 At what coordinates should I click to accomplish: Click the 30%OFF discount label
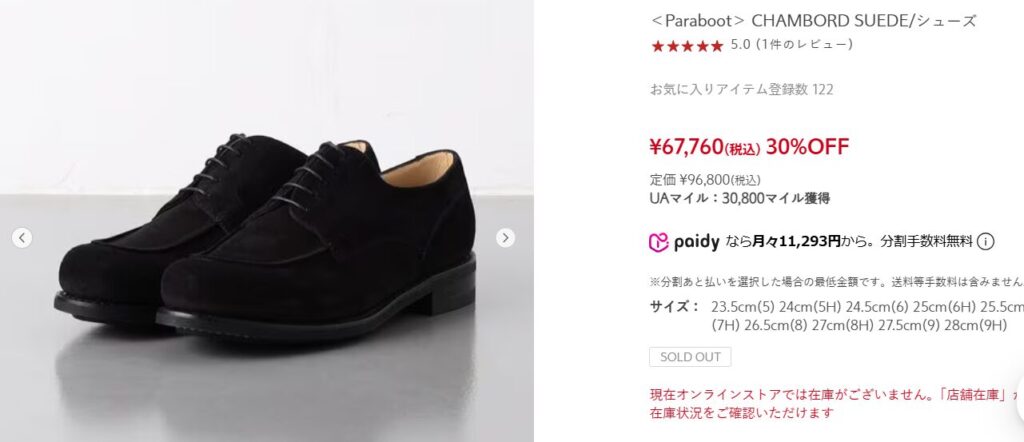[x=807, y=147]
